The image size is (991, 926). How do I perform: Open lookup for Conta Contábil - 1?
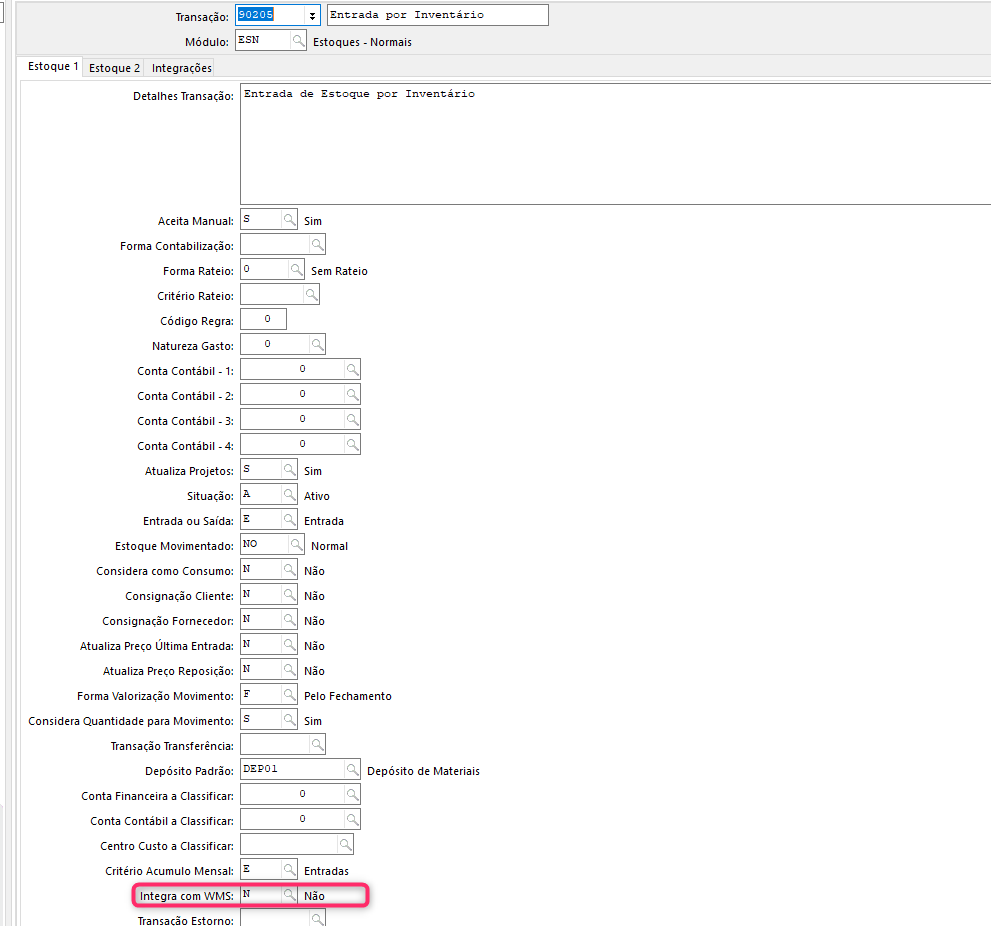click(x=353, y=369)
